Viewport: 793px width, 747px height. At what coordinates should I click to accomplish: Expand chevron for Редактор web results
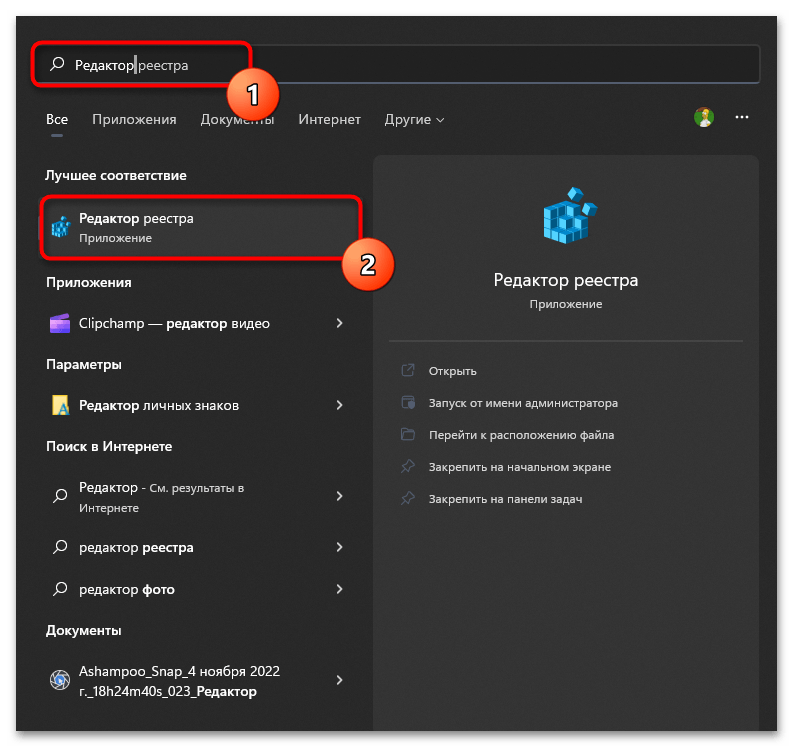[x=339, y=496]
